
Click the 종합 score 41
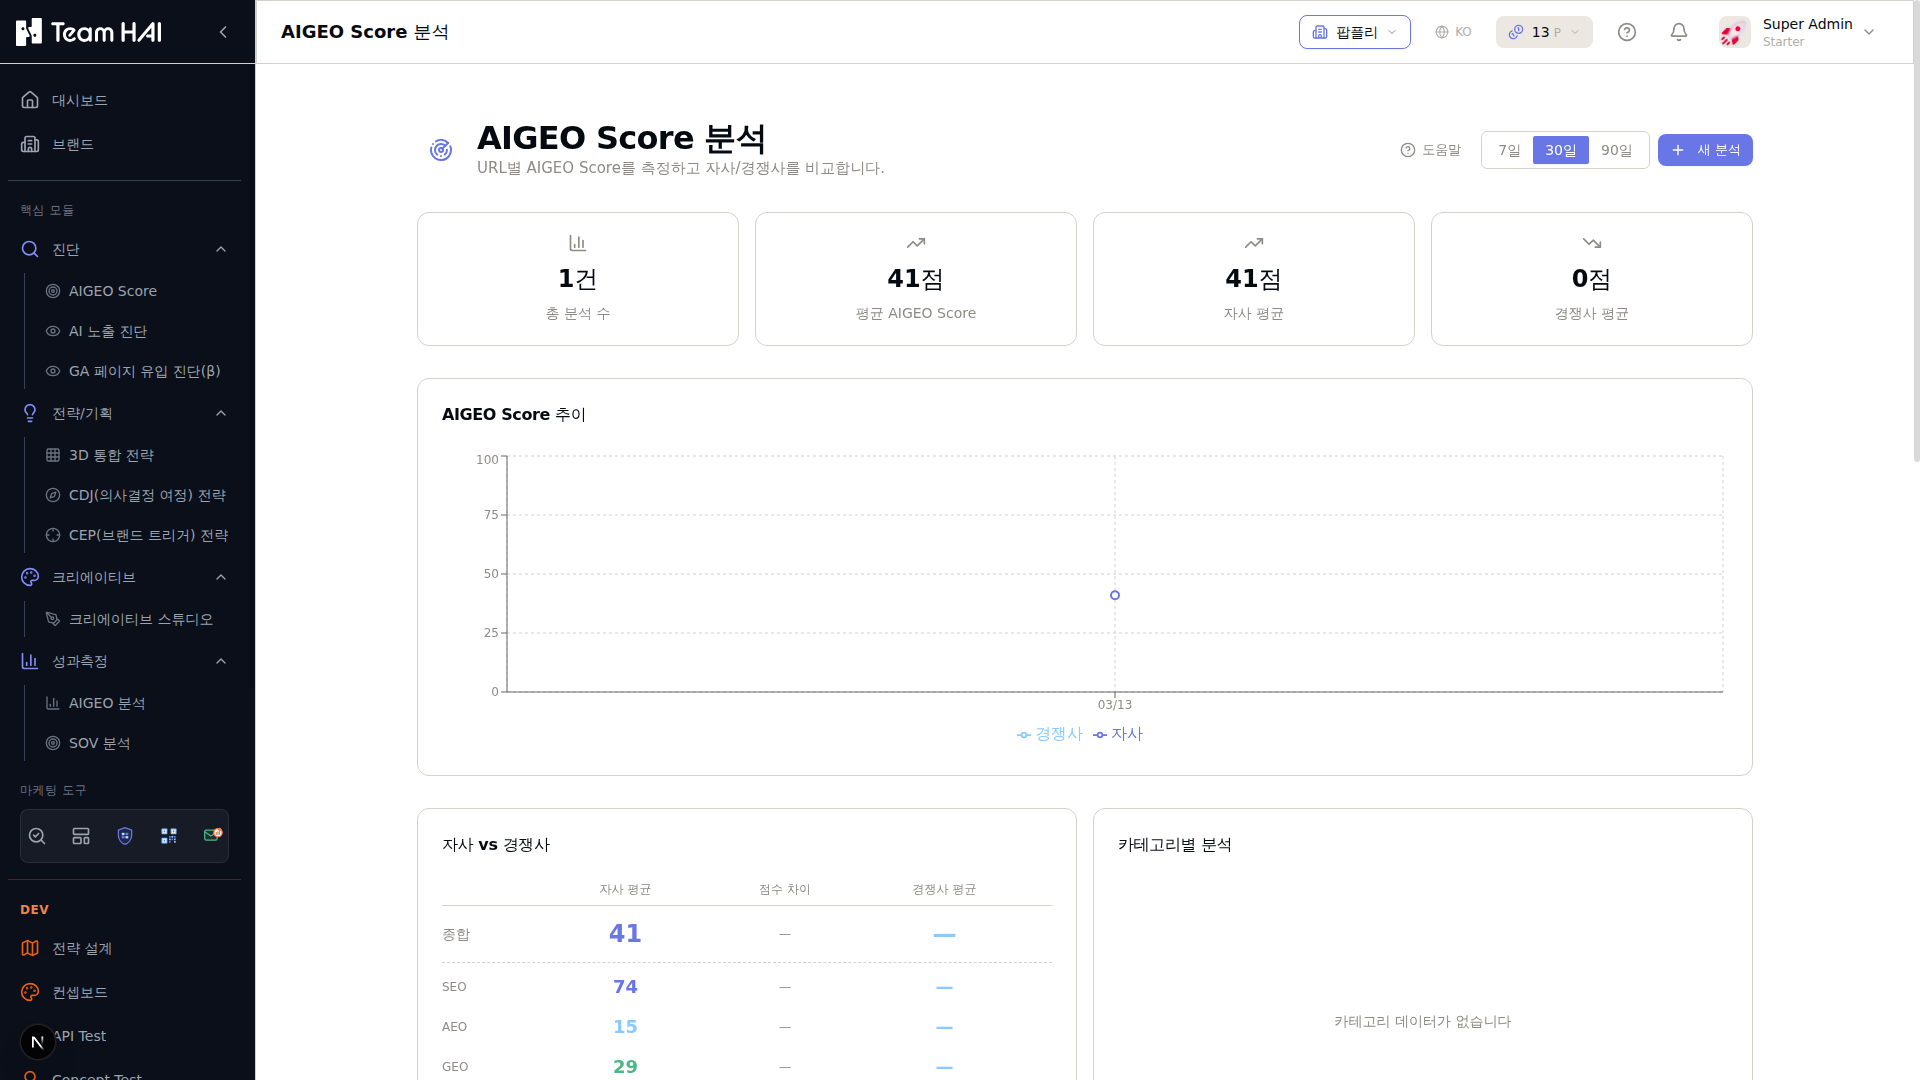(x=625, y=934)
